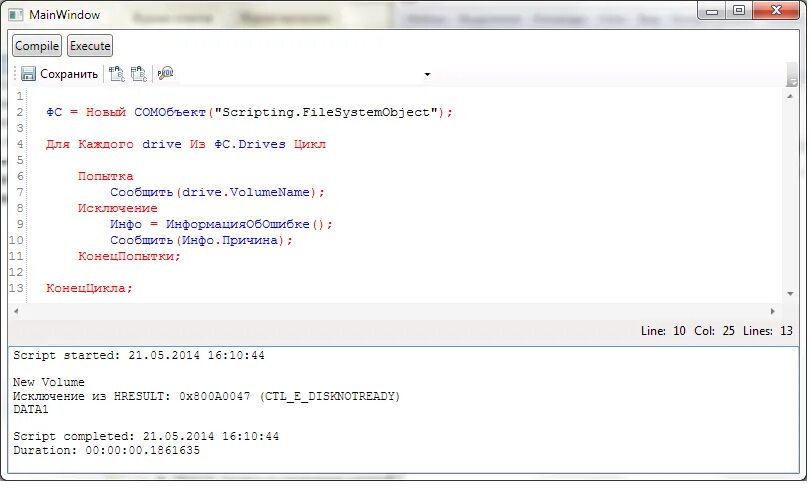The width and height of the screenshot is (811, 488).
Task: Click the 'Line: 10' status indicator
Action: tap(663, 331)
